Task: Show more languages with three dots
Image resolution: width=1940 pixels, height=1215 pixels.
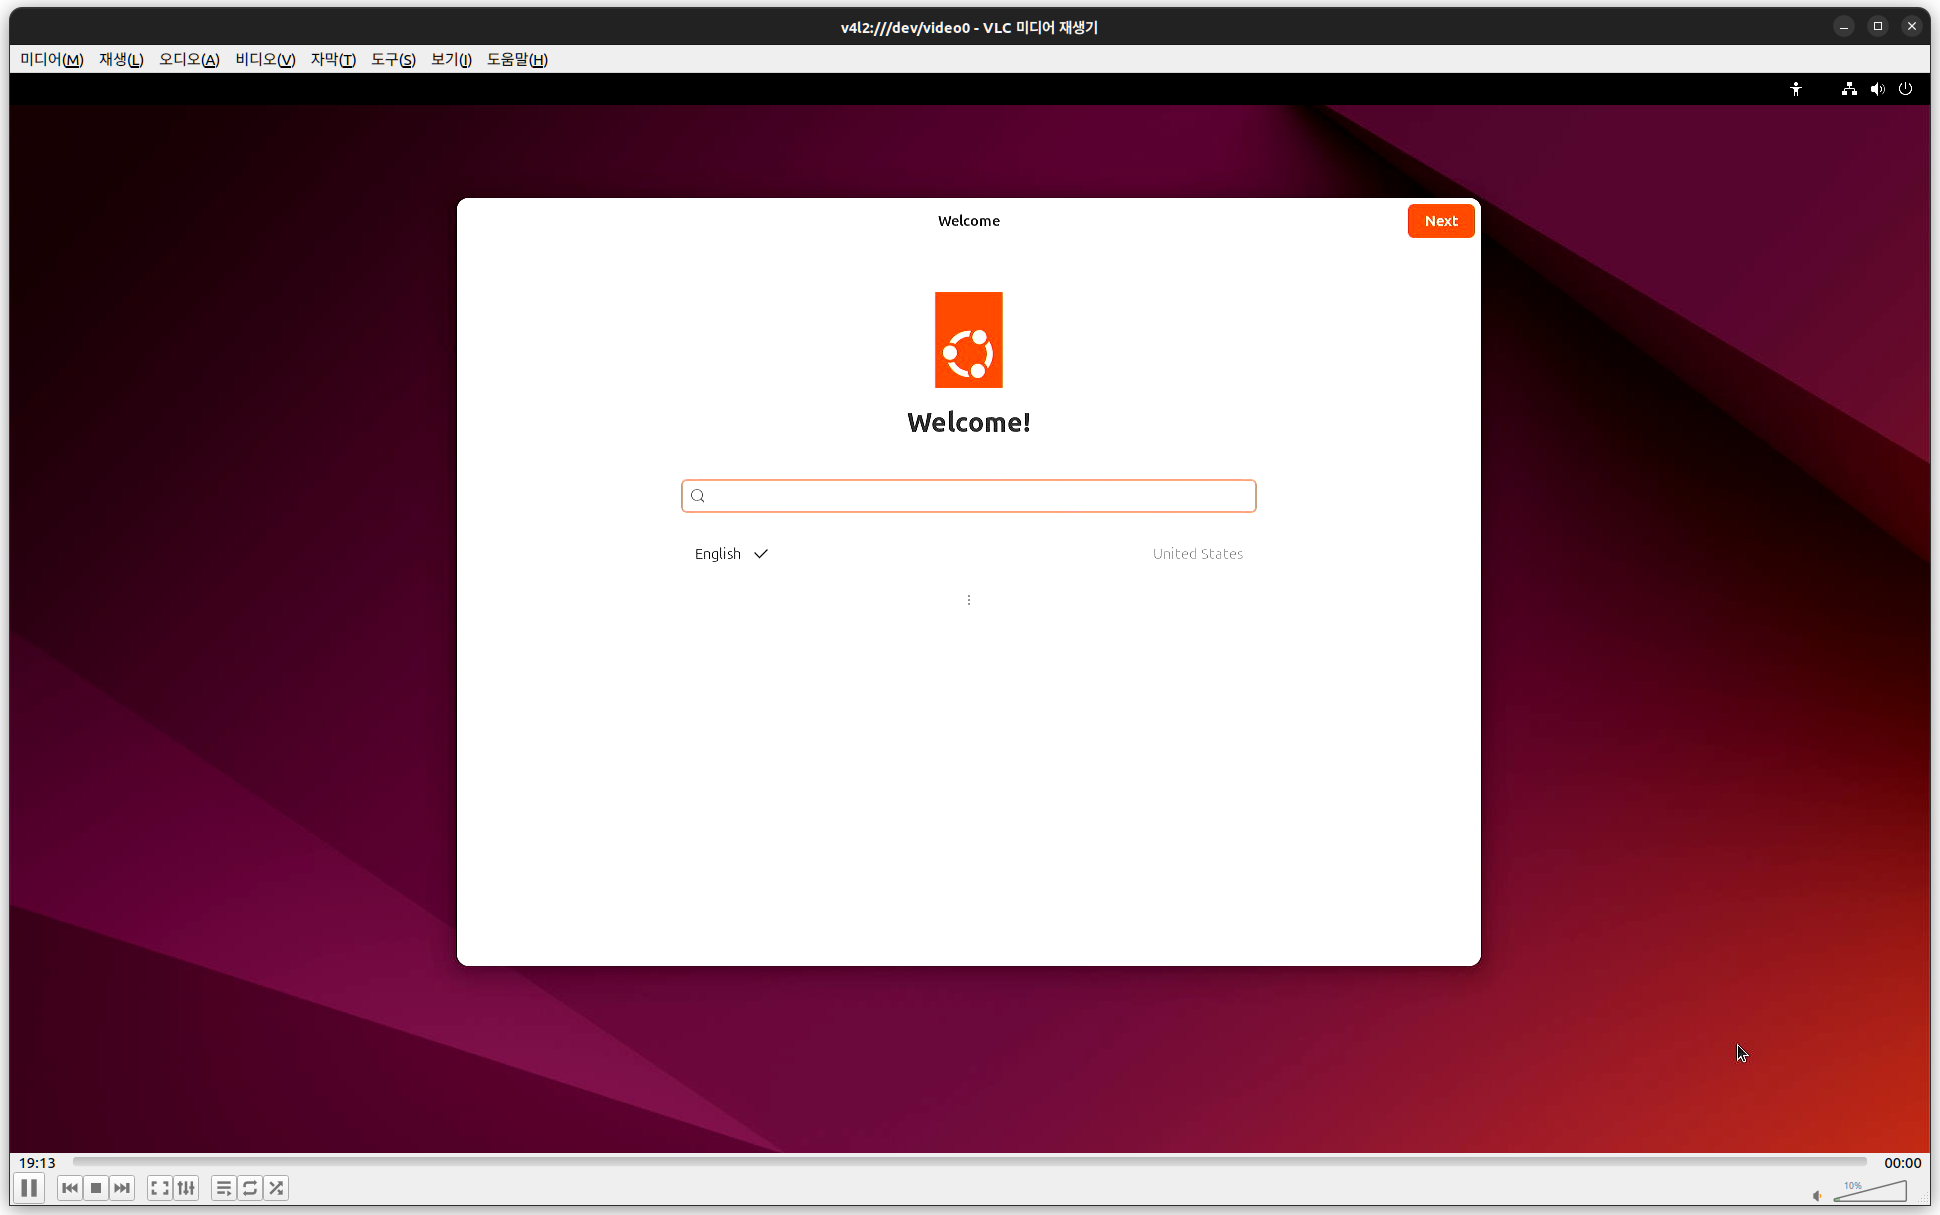Action: (969, 600)
